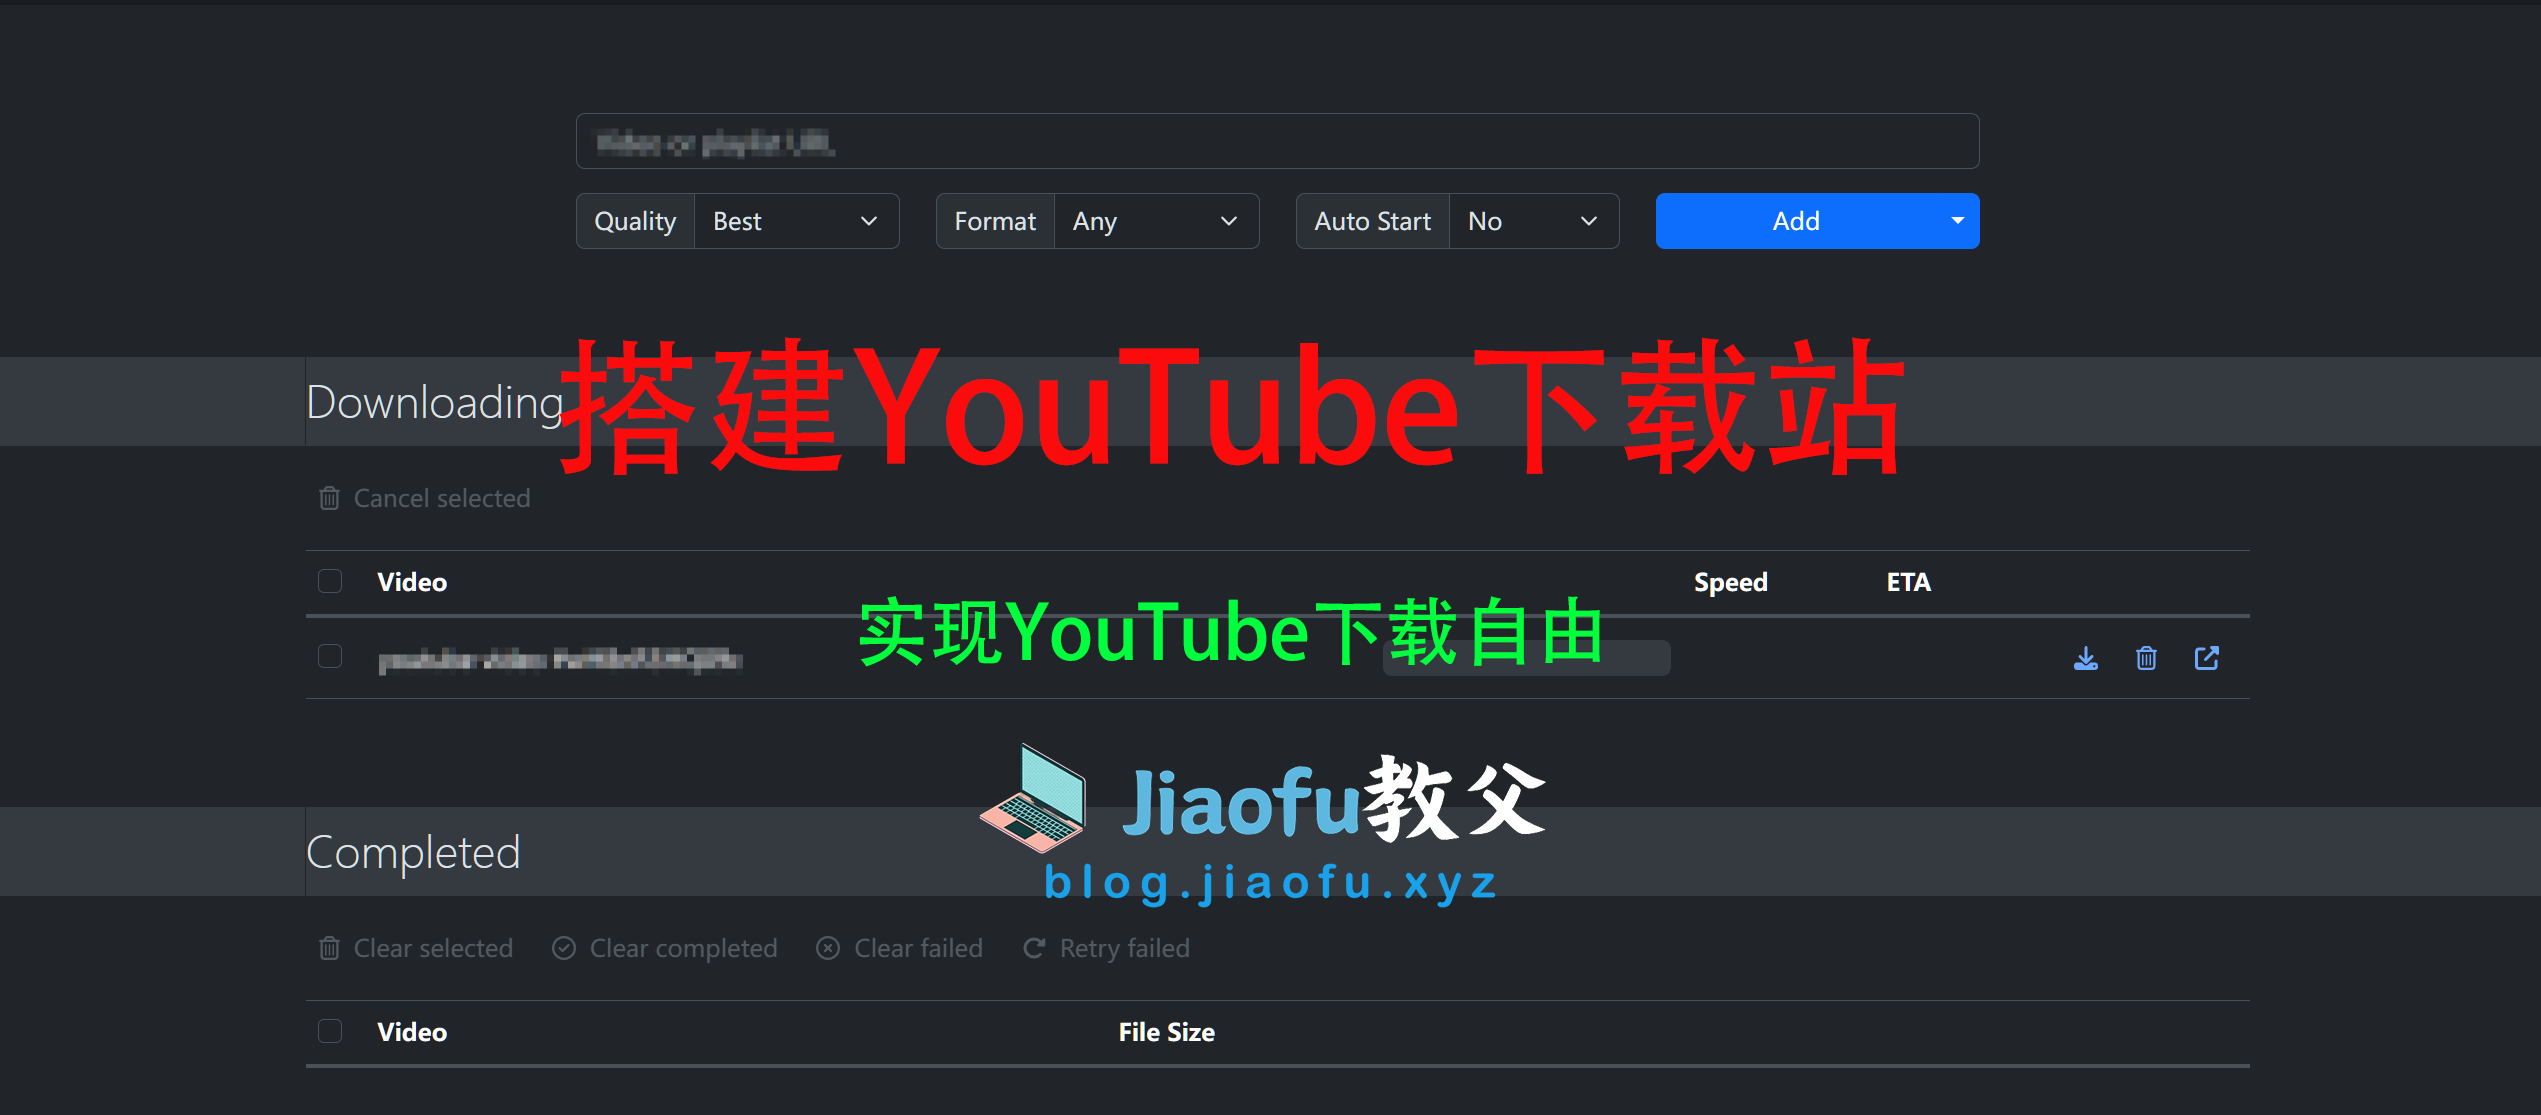Image resolution: width=2541 pixels, height=1115 pixels.
Task: Click the download icon on the queued video row
Action: coord(2086,658)
